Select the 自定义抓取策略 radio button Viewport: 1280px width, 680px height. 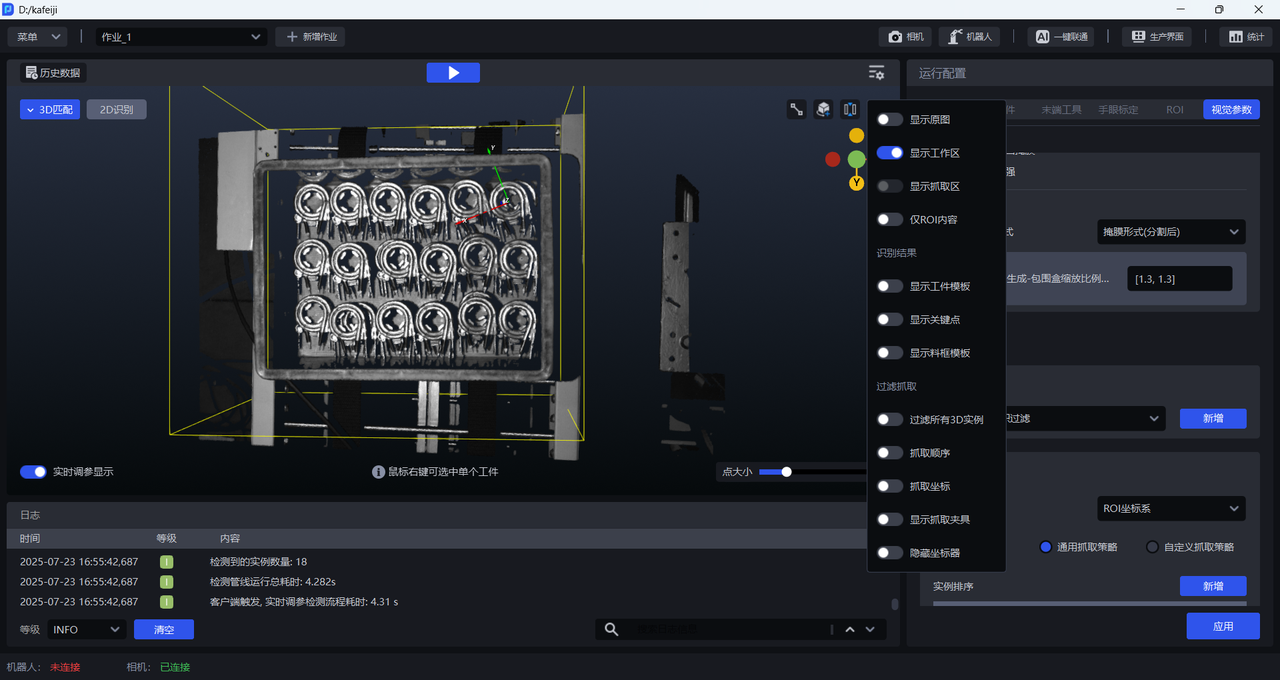coord(1152,547)
